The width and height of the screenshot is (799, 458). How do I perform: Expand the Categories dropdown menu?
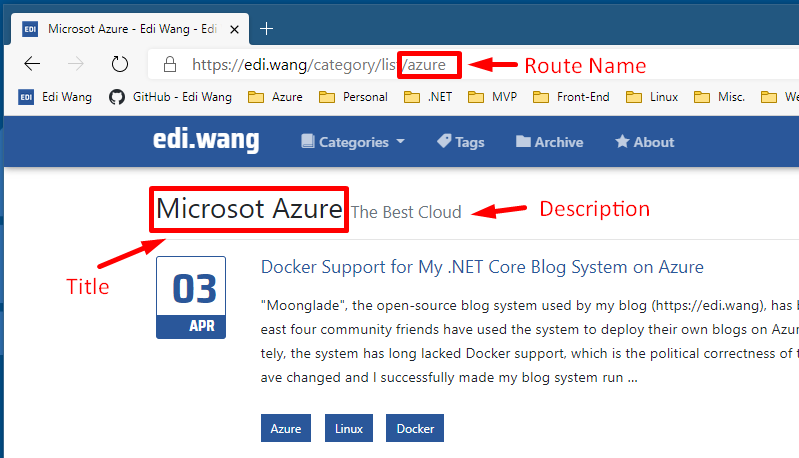click(353, 142)
